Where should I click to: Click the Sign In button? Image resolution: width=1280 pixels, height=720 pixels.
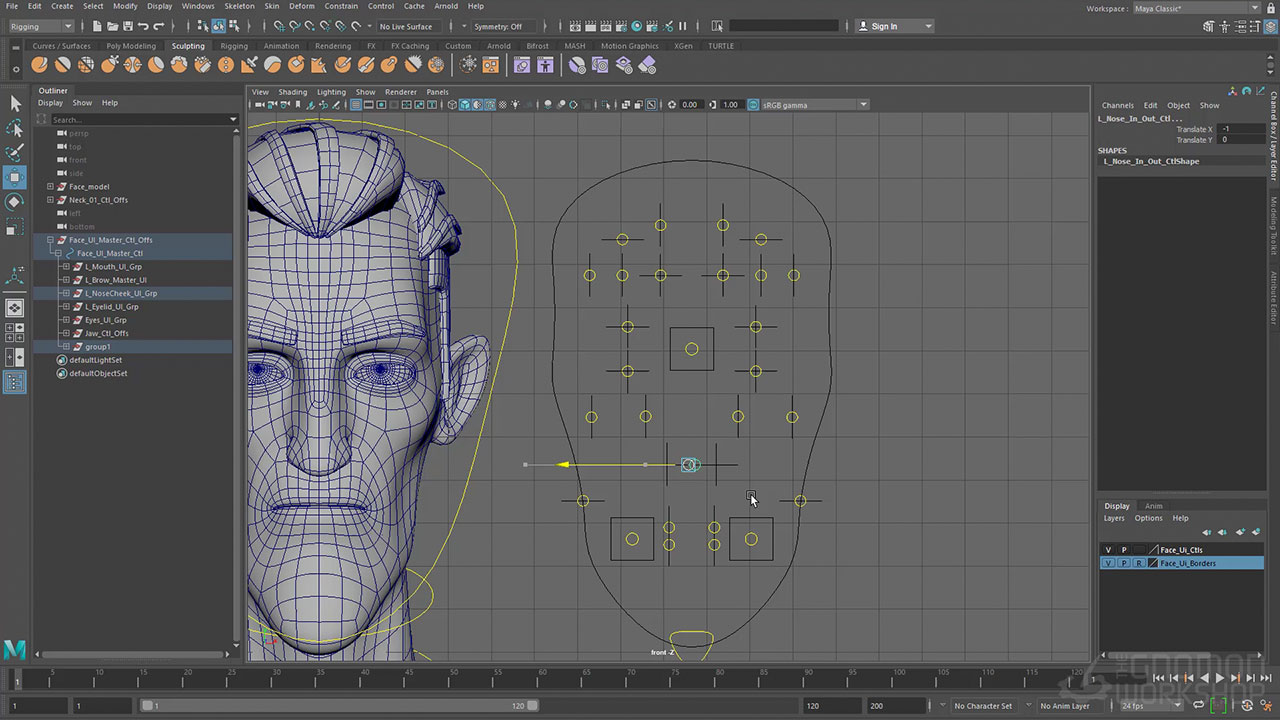point(884,26)
